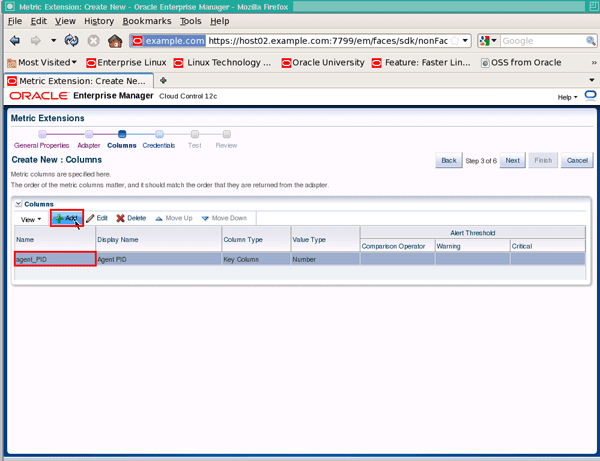Go to the Firefox home page icon
This screenshot has width=600, height=461.
pyautogui.click(x=115, y=41)
